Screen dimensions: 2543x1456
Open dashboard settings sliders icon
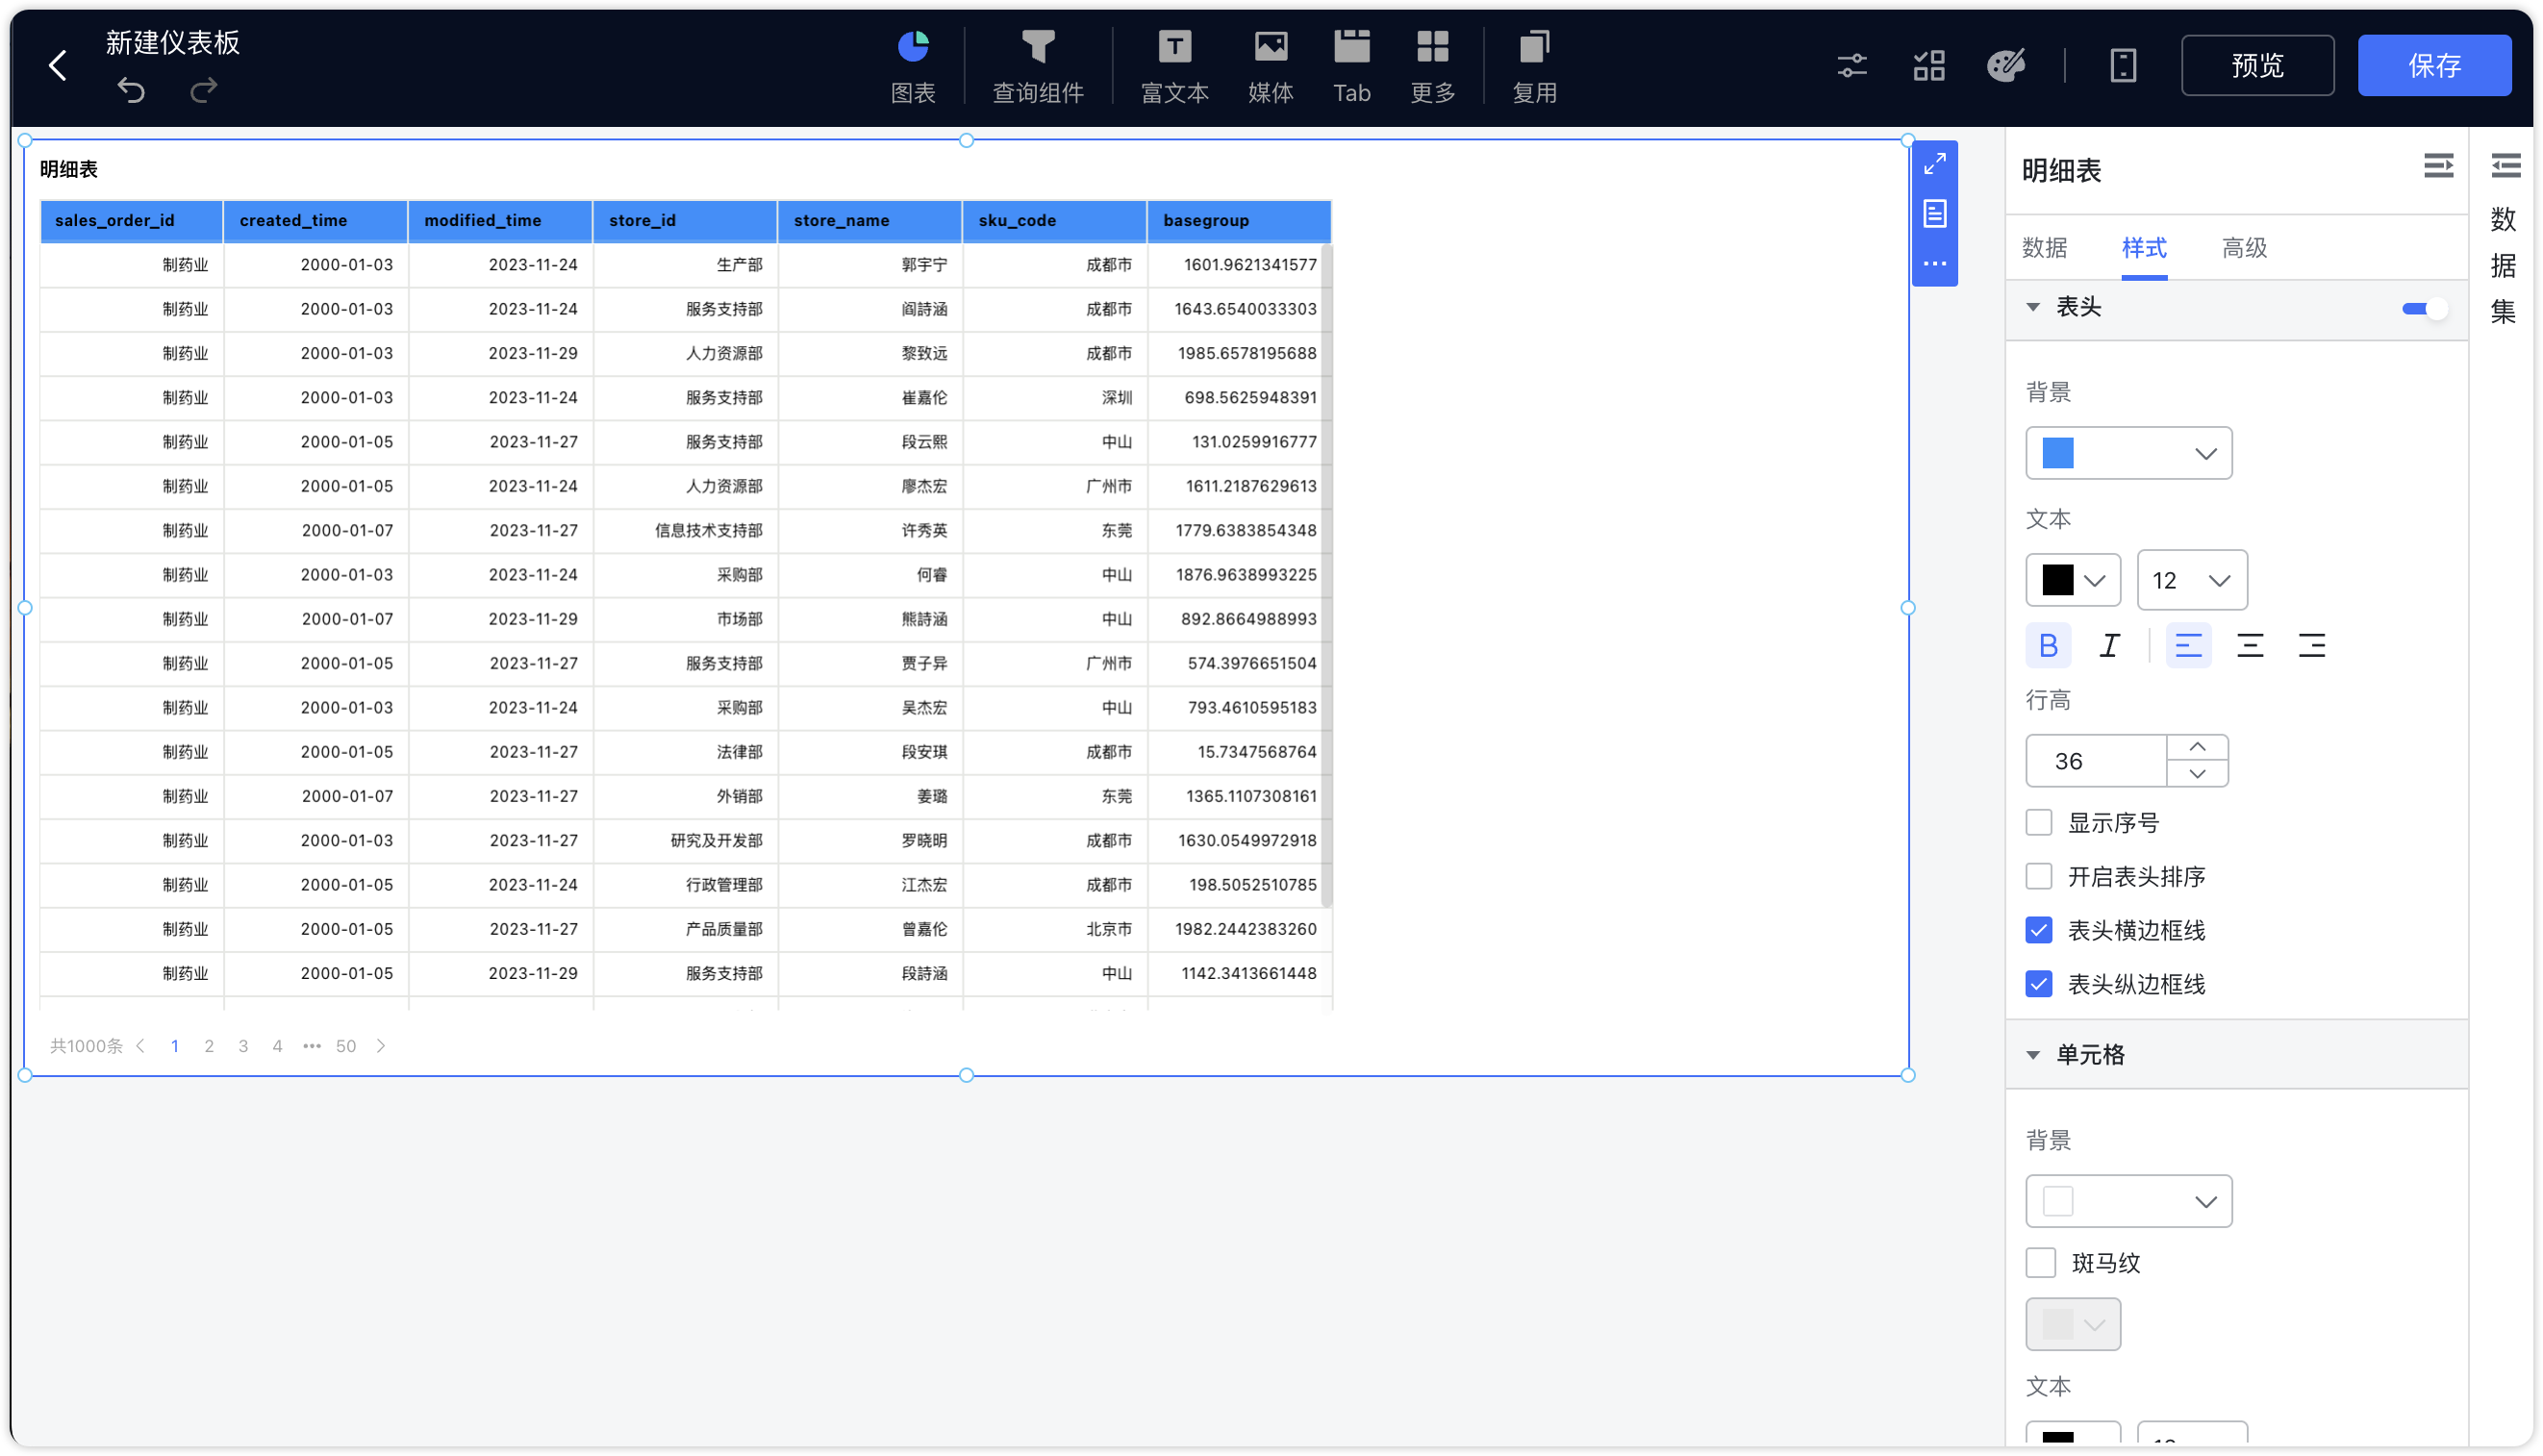coord(1852,66)
